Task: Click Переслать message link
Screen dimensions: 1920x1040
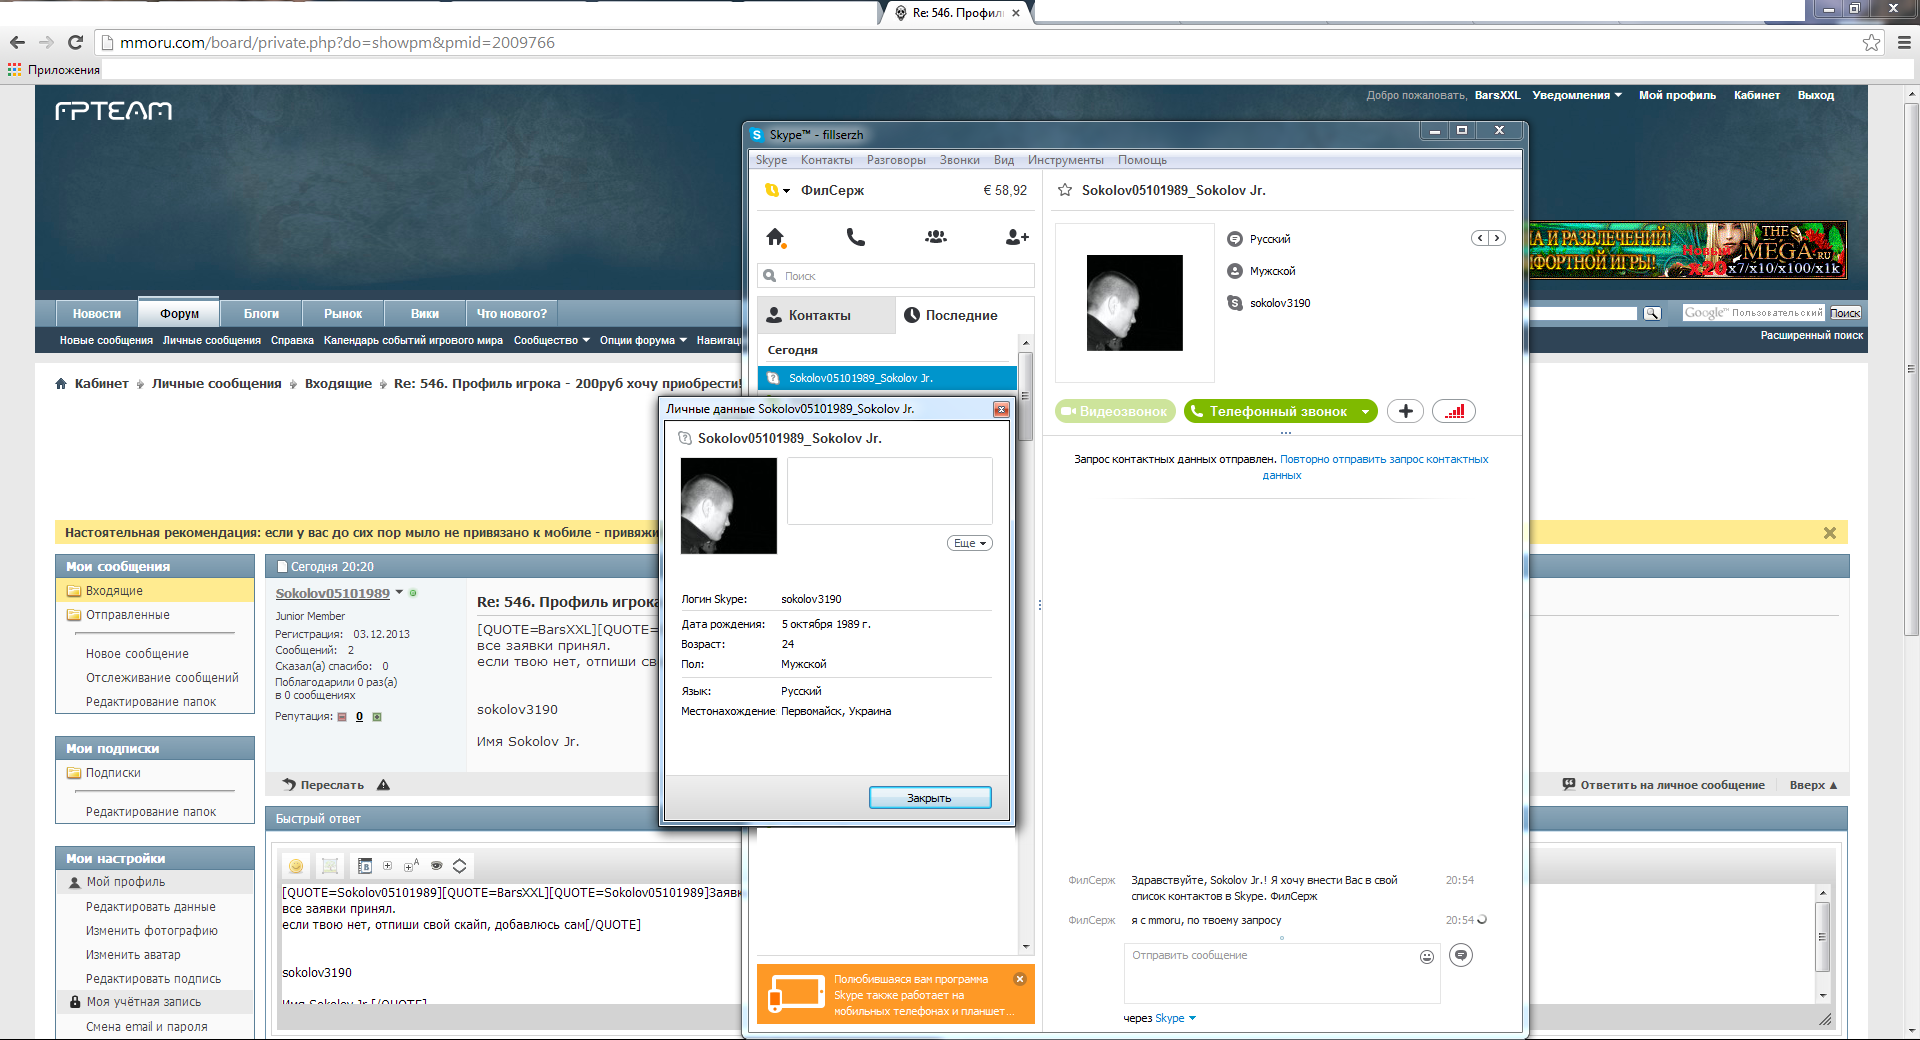Action: 323,785
